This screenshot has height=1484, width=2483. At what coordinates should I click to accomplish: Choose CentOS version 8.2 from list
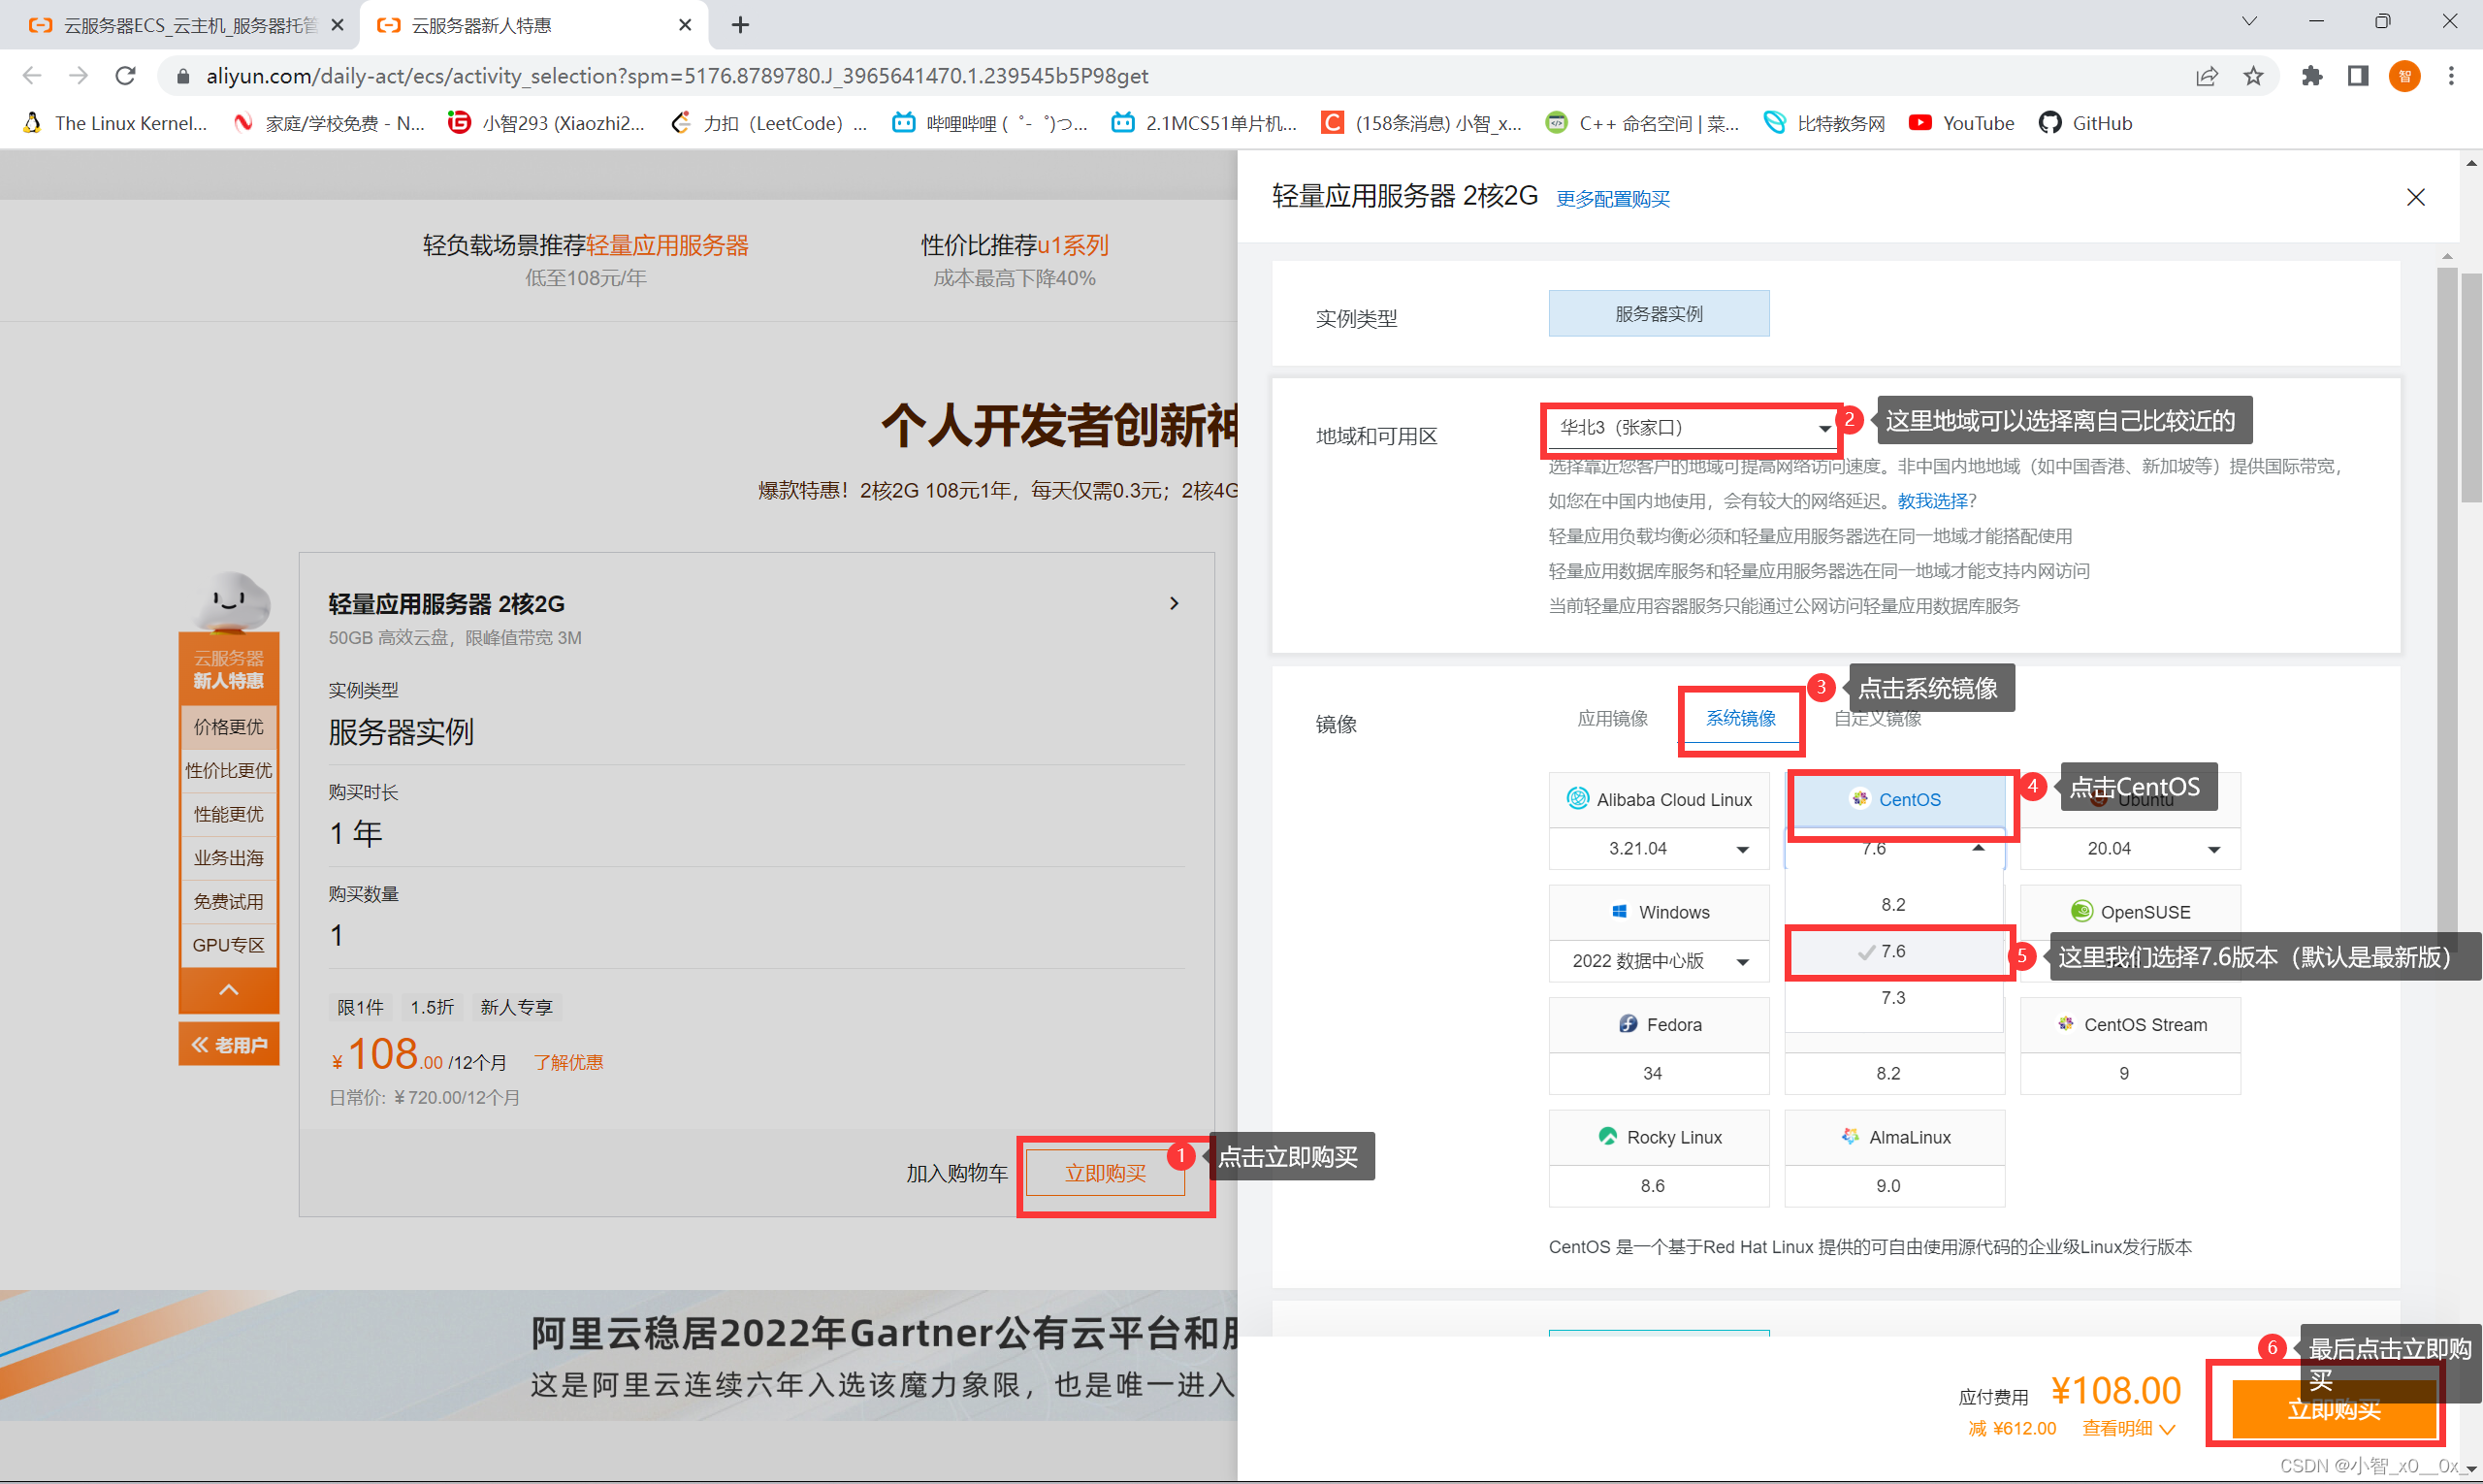tap(1894, 904)
